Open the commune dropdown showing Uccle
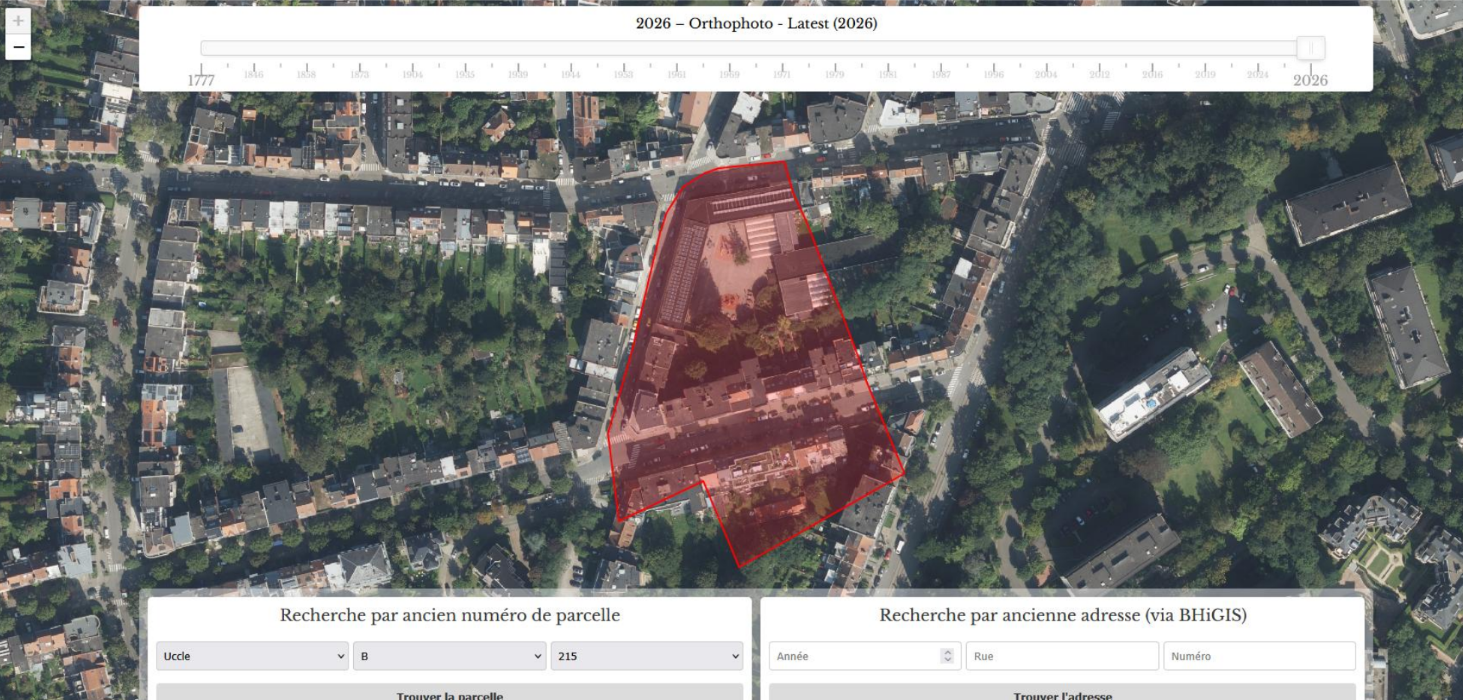This screenshot has height=700, width=1463. click(x=251, y=656)
